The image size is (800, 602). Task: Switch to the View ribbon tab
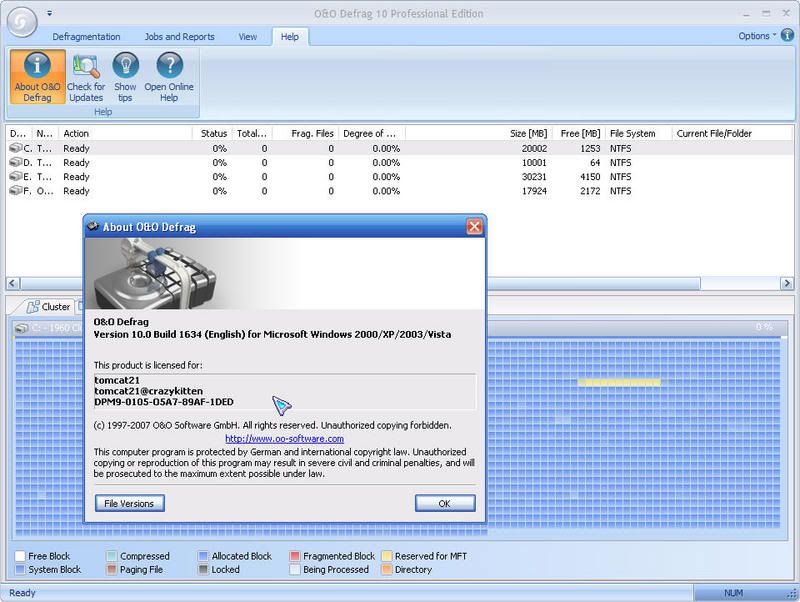(247, 37)
